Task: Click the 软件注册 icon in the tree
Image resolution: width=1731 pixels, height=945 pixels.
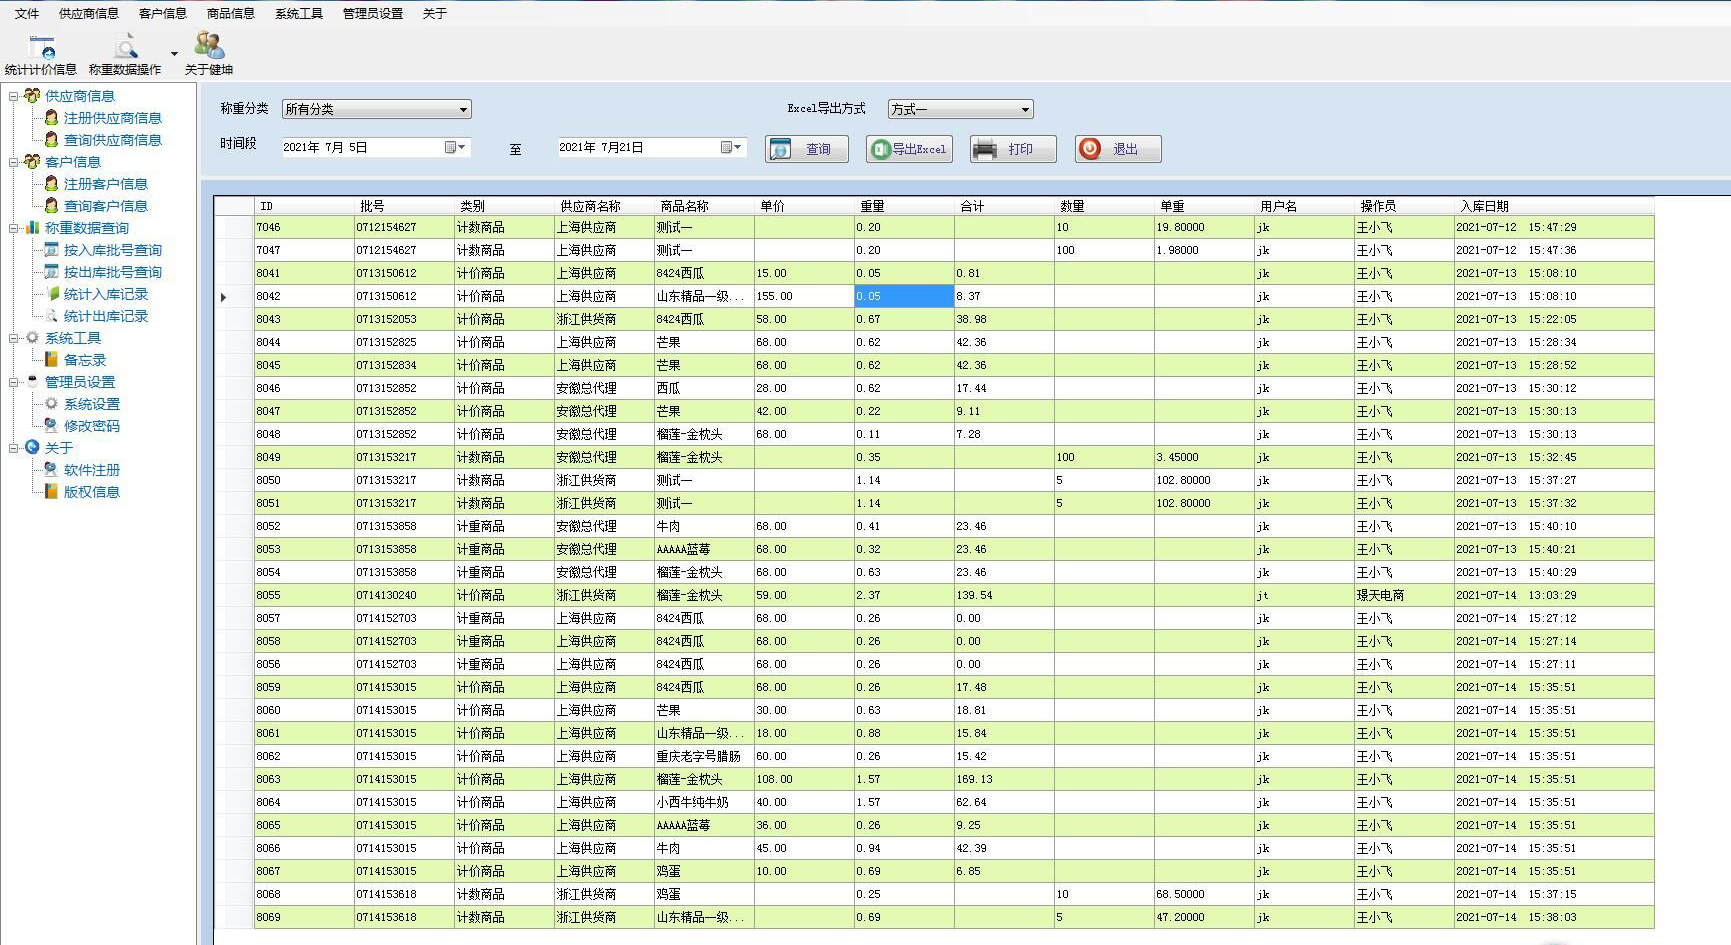Action: [51, 470]
